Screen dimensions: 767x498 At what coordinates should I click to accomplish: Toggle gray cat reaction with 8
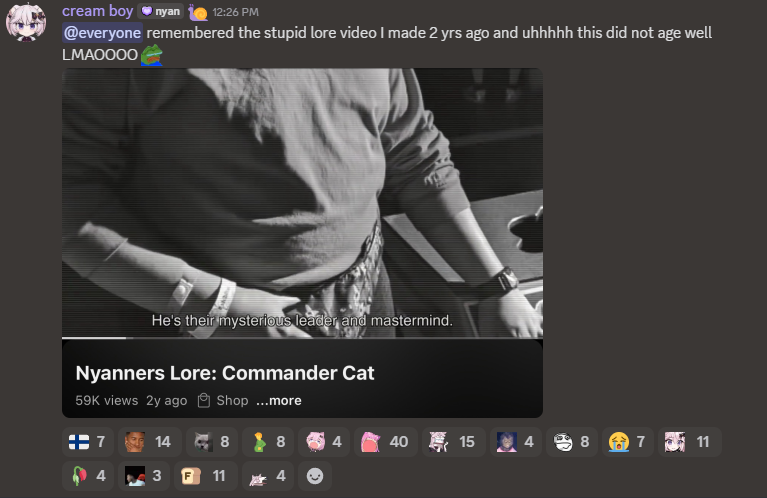point(212,442)
